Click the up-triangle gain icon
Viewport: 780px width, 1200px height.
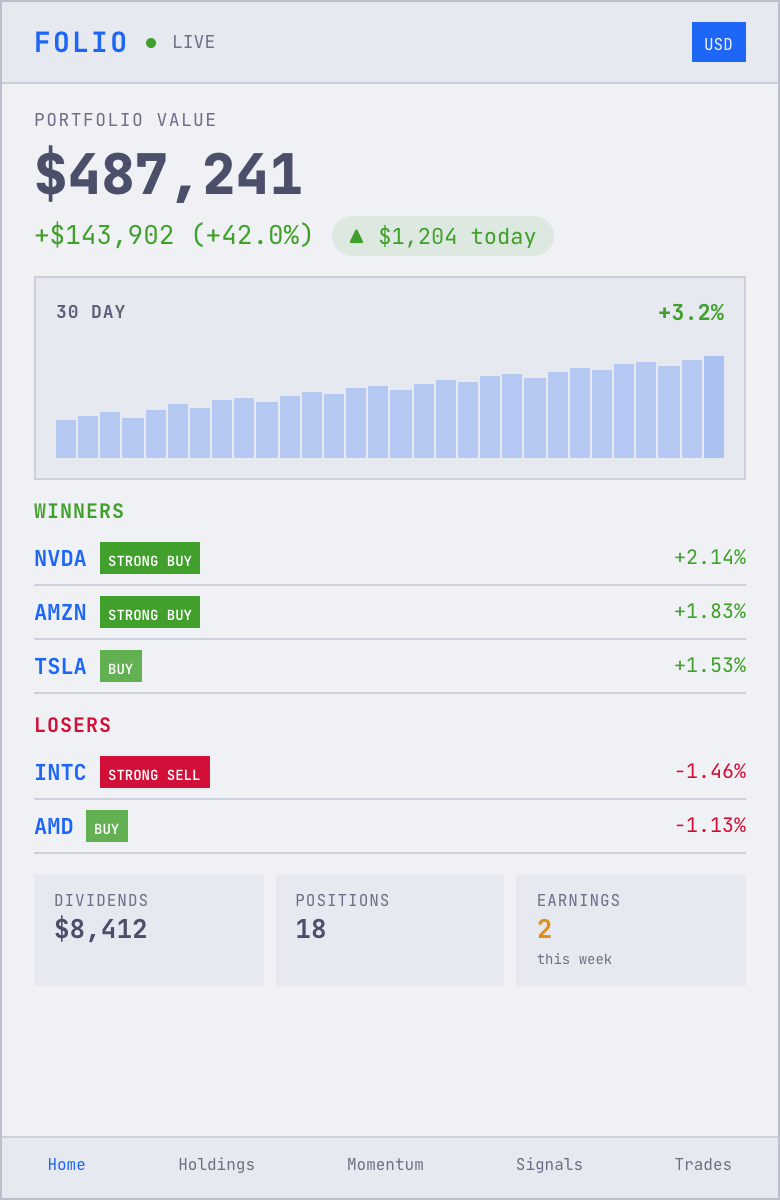pos(356,236)
